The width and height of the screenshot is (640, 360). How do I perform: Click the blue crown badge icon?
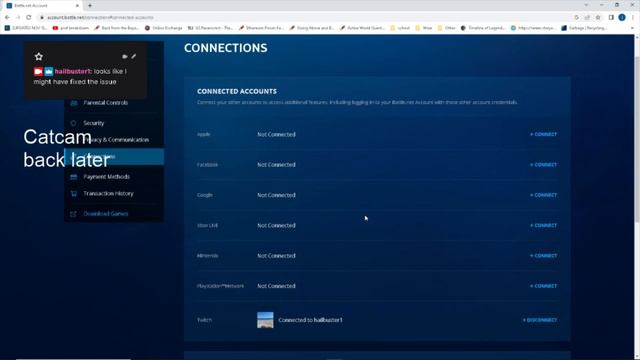(x=49, y=71)
